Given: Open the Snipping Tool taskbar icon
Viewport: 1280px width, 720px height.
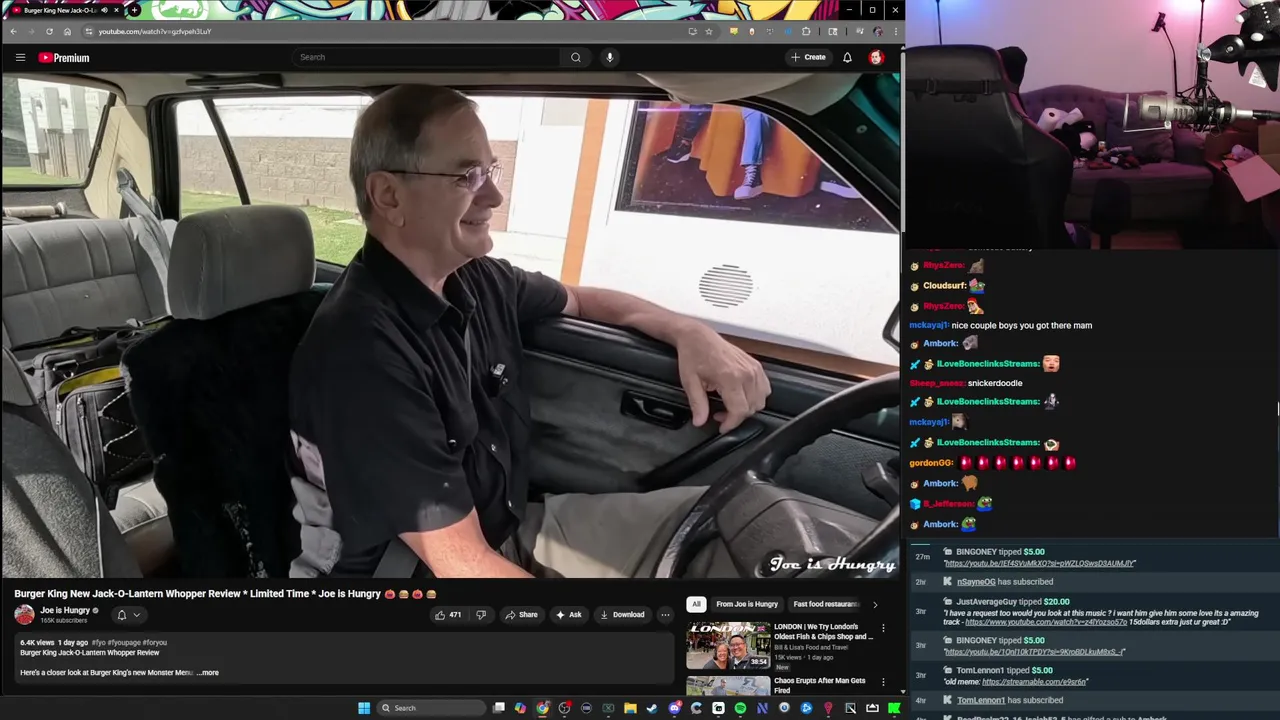Looking at the screenshot, I should 850,708.
